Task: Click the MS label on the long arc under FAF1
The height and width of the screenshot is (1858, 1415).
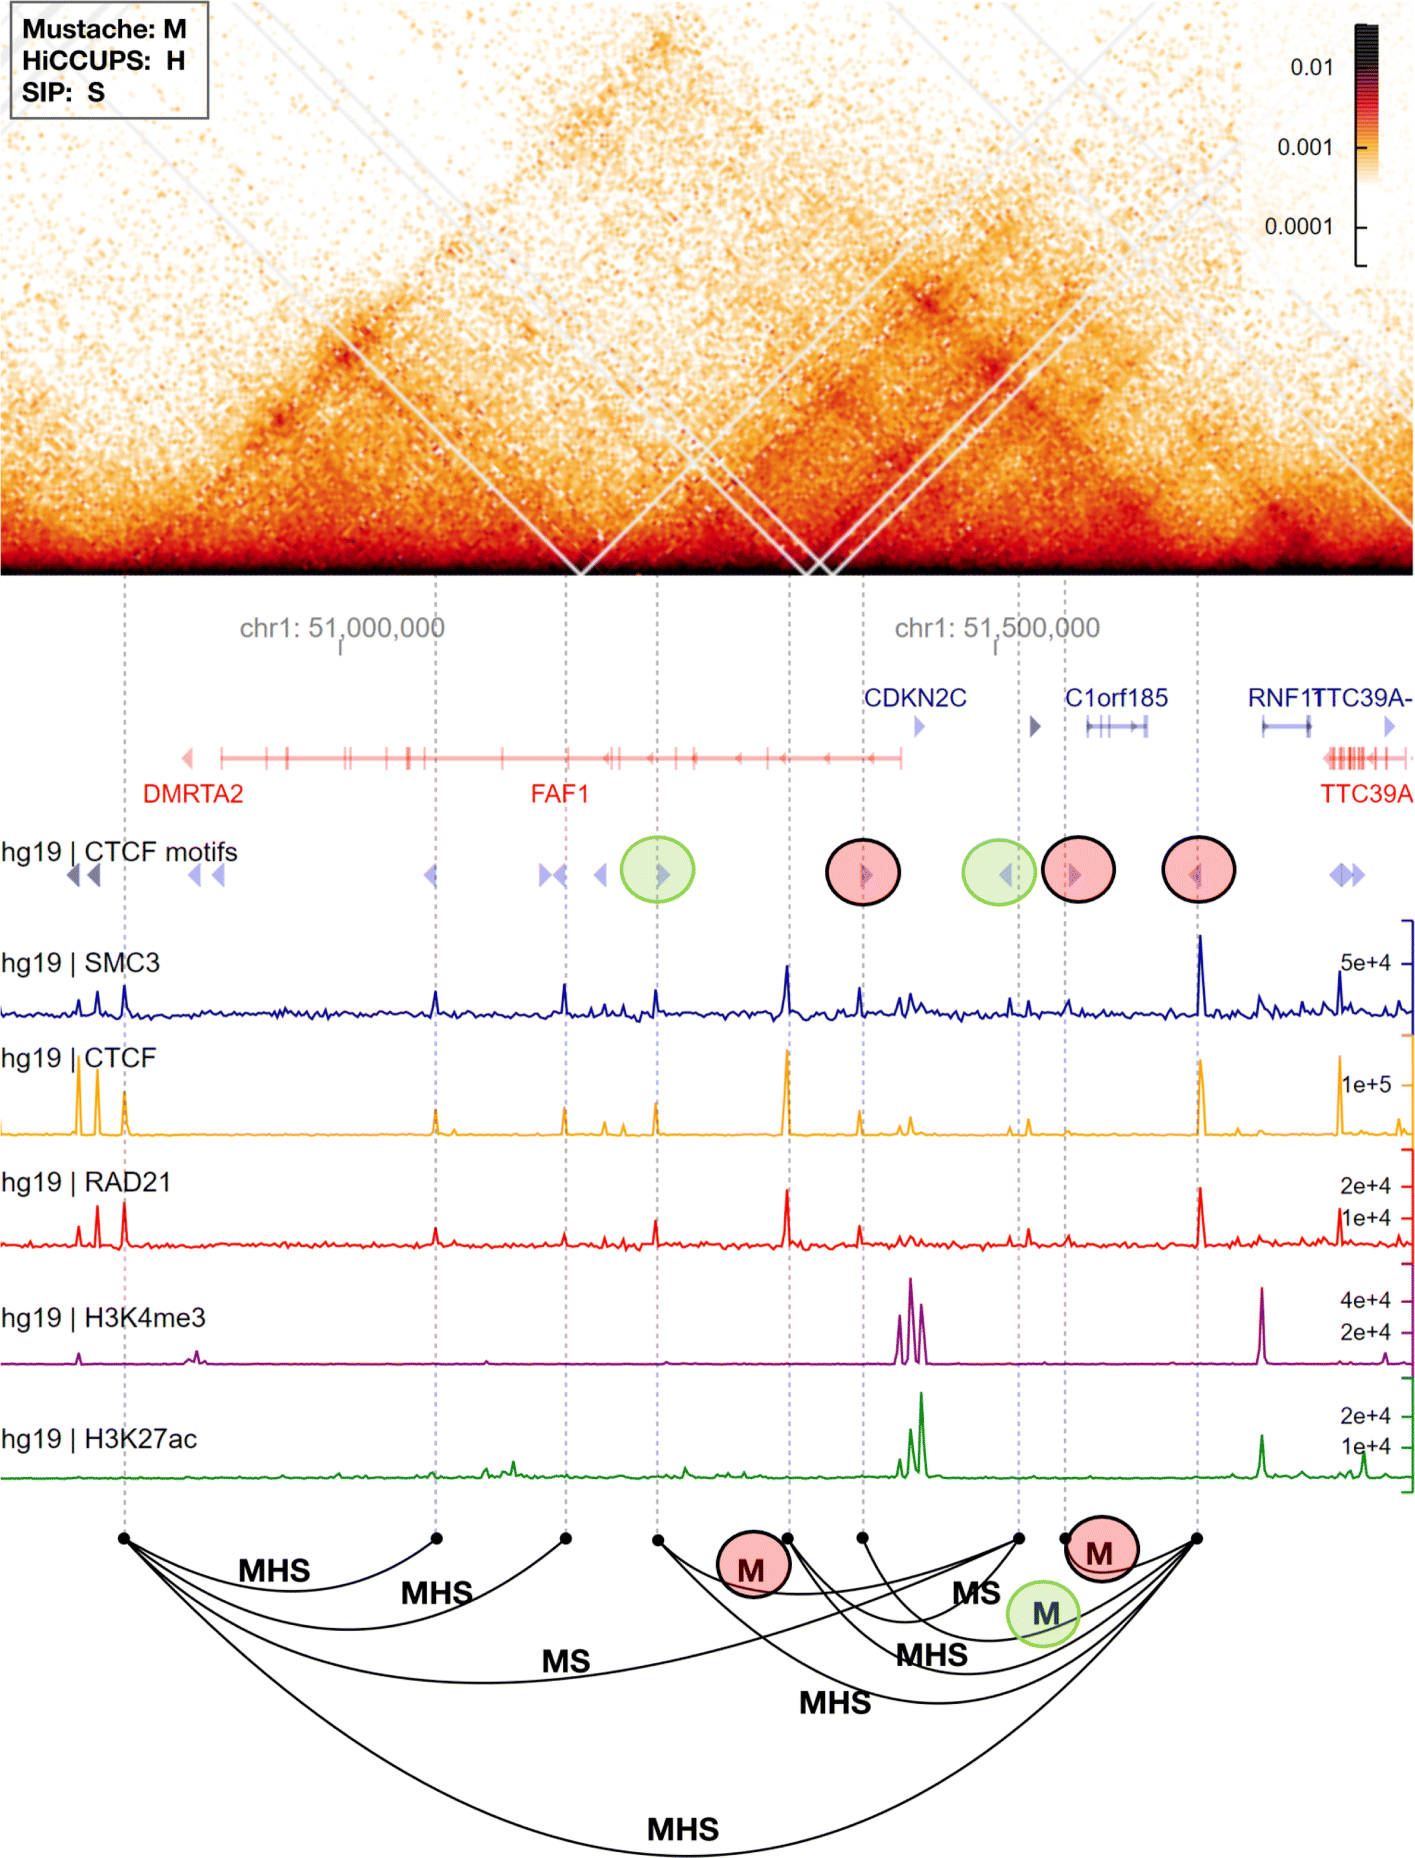Action: pyautogui.click(x=566, y=1662)
